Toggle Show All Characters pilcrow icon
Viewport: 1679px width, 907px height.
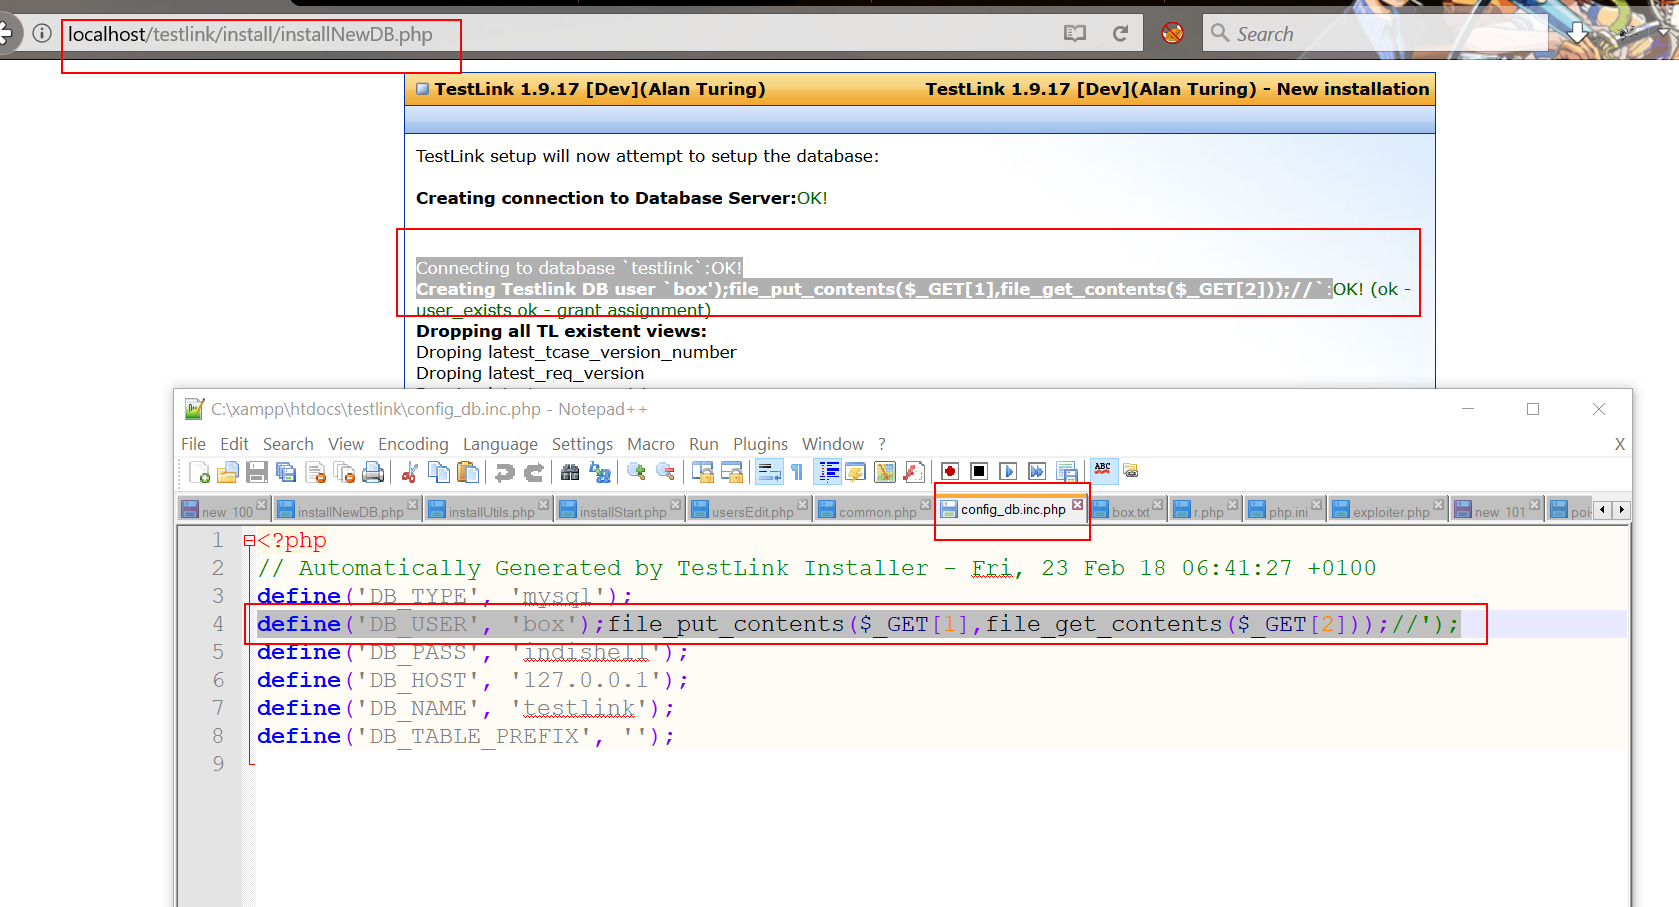tap(796, 472)
